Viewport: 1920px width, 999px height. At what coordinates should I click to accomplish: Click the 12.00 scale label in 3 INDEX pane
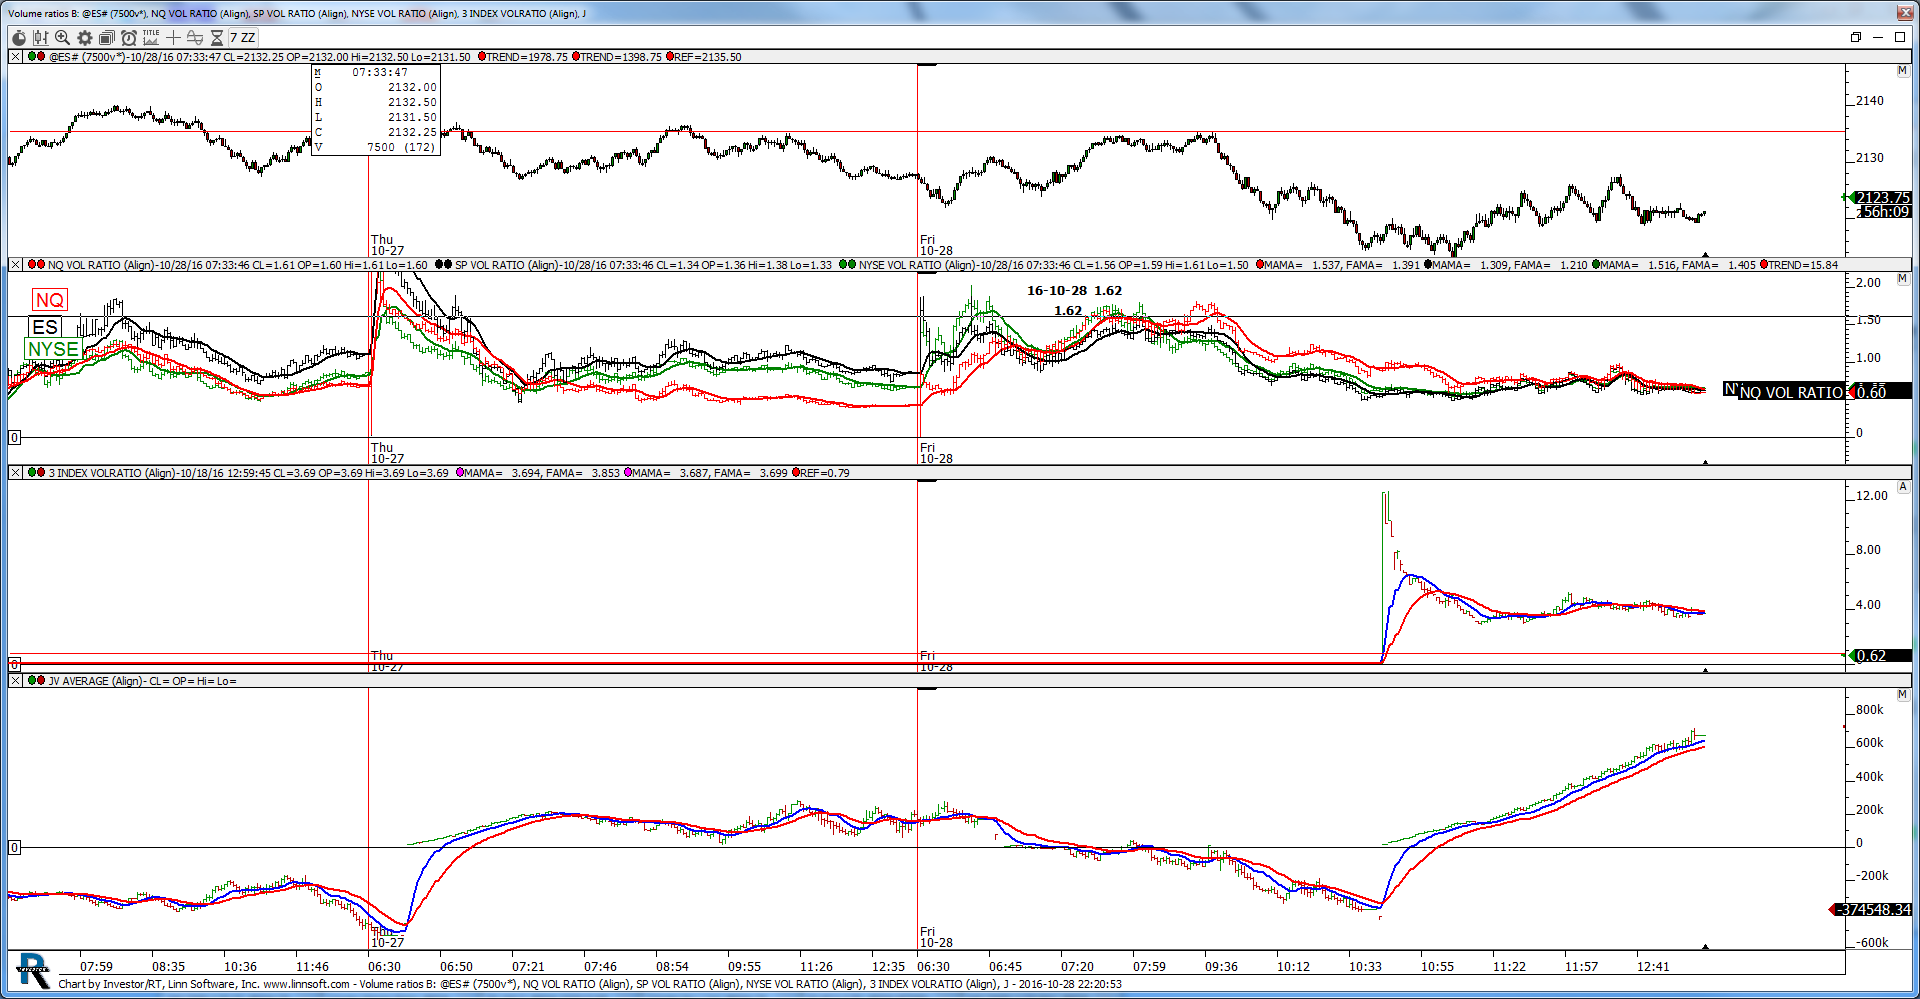pos(1872,496)
